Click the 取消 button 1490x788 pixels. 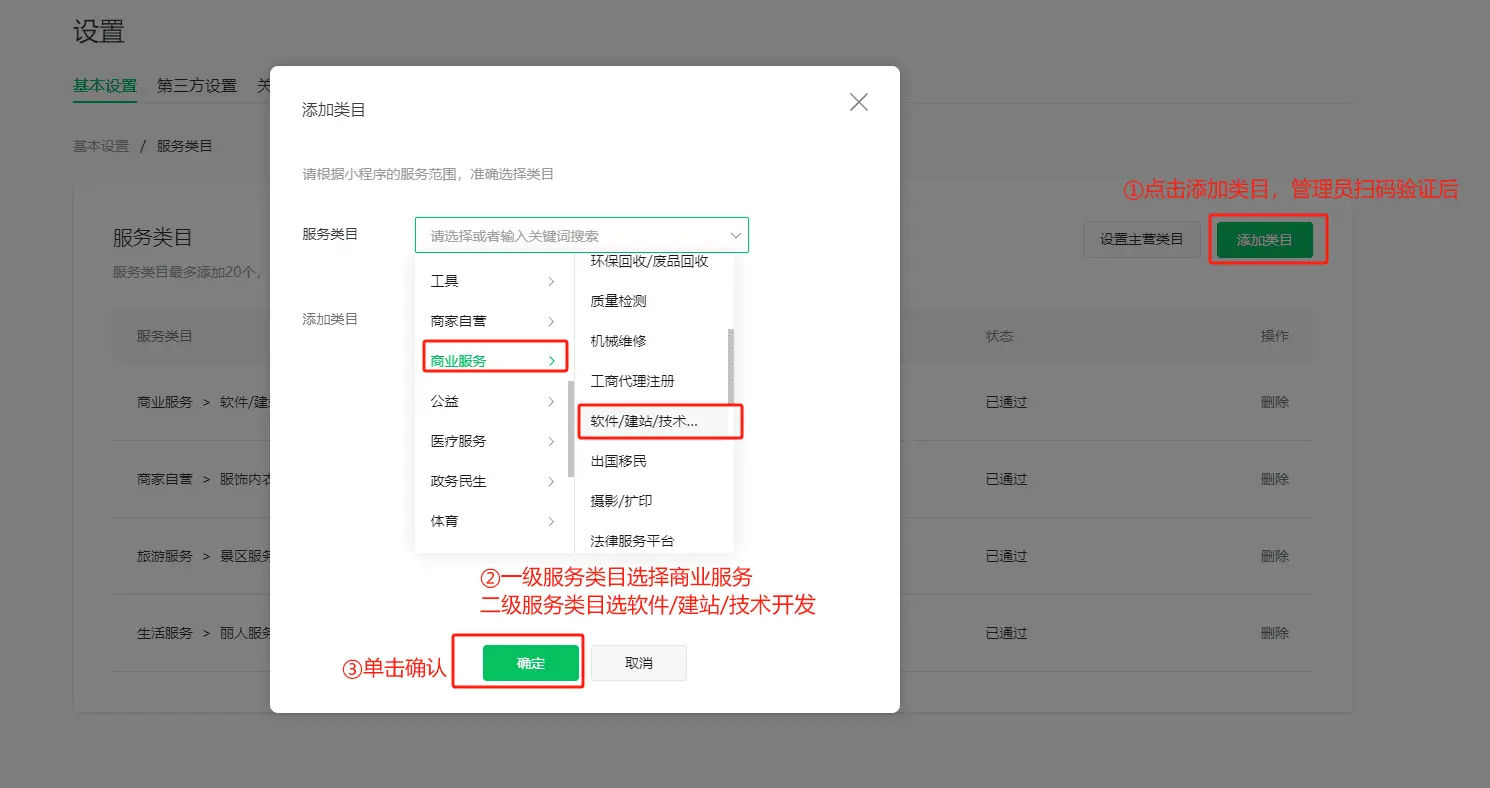(638, 663)
